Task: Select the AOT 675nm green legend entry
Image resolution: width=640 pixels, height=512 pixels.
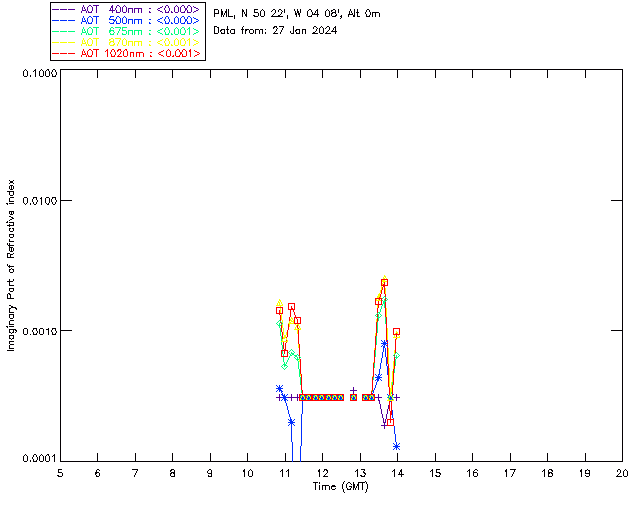Action: click(x=127, y=31)
